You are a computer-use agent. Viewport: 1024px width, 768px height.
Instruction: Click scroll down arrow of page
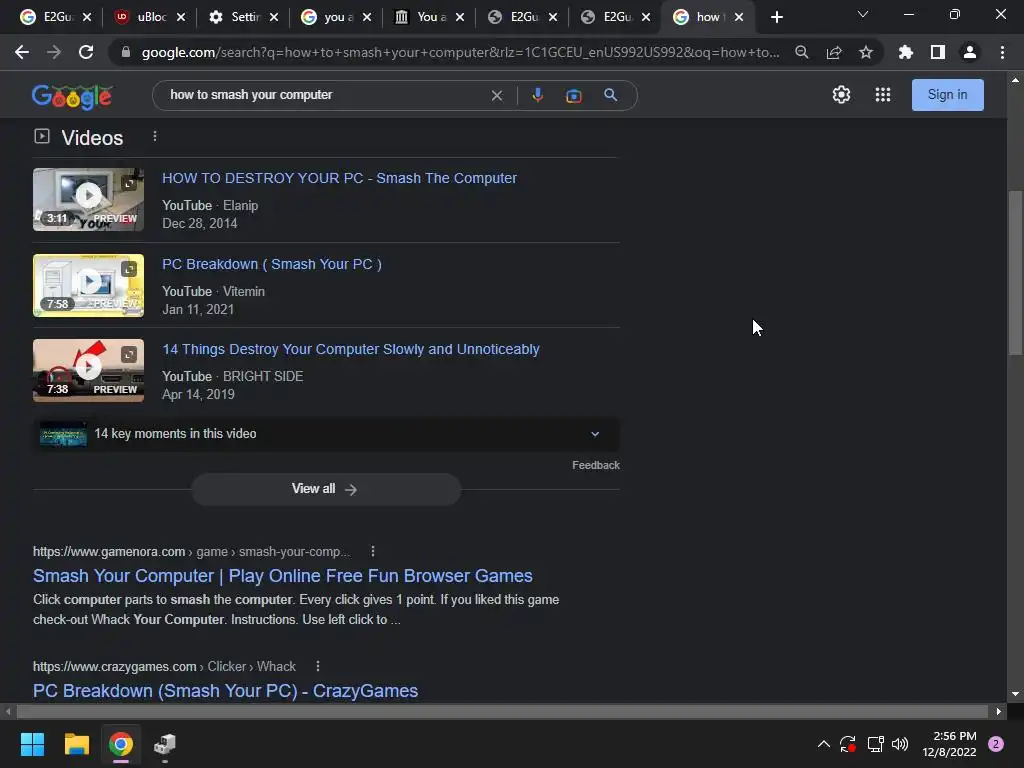(x=1015, y=694)
